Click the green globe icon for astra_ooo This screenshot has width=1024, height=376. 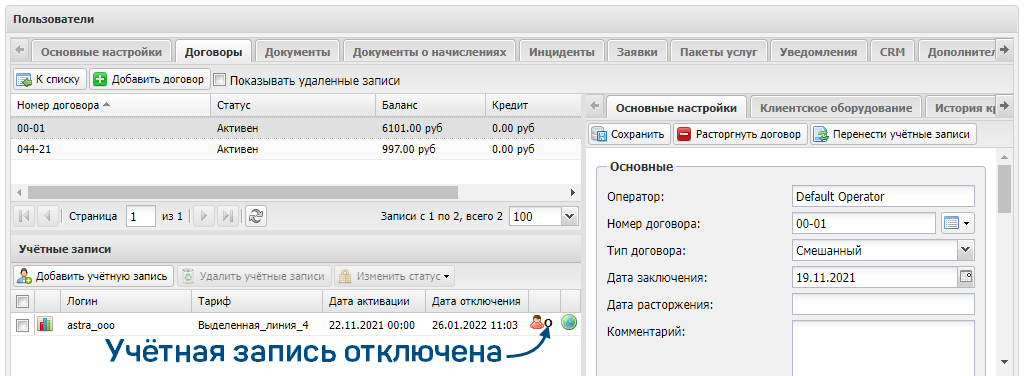pyautogui.click(x=569, y=322)
